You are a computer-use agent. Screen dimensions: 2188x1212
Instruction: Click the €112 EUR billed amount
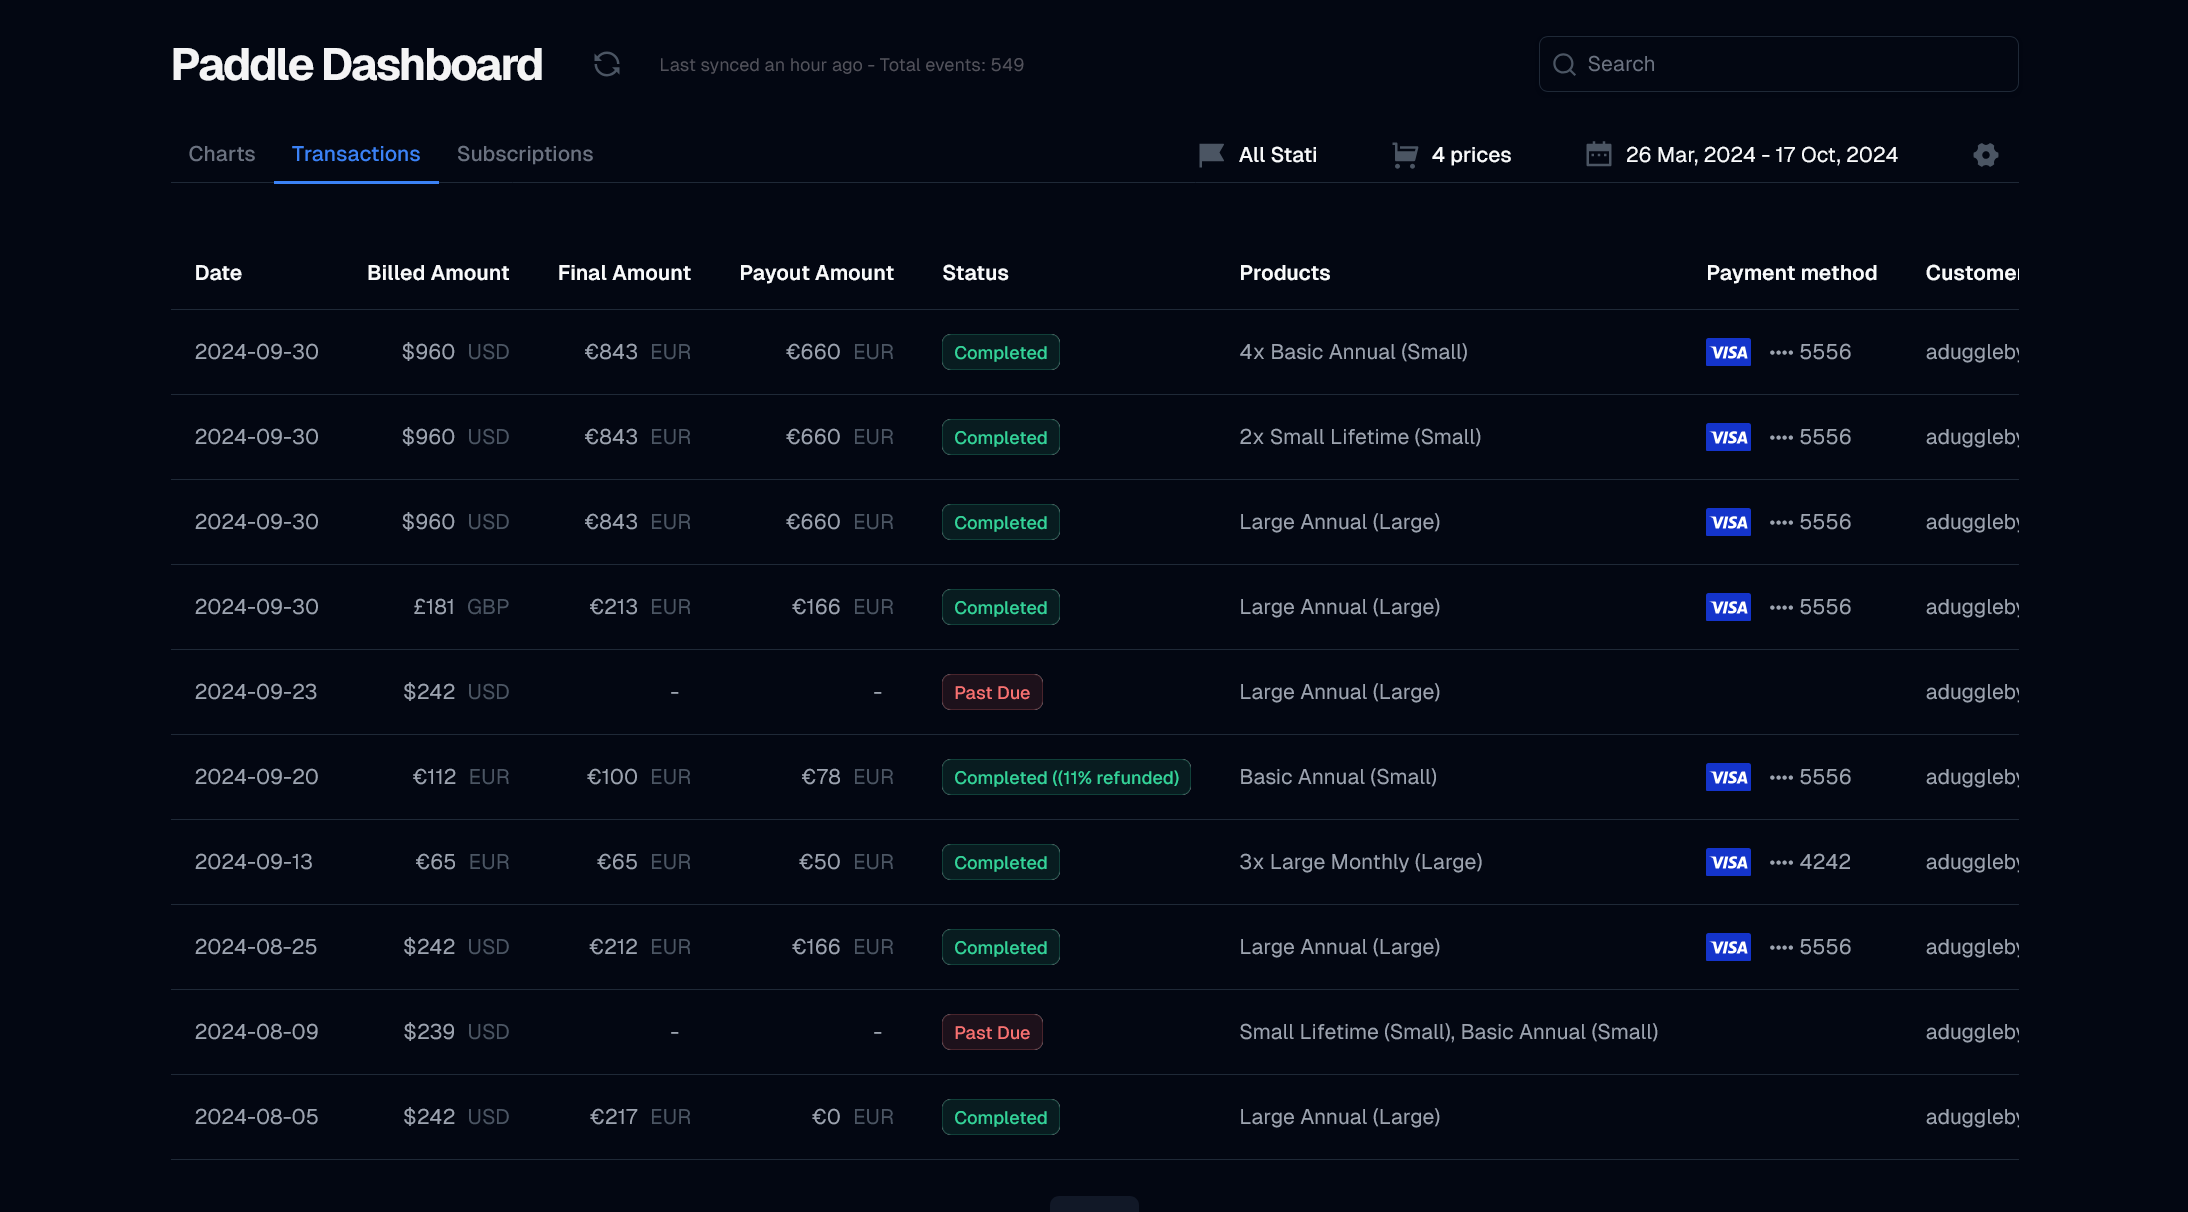coord(461,777)
